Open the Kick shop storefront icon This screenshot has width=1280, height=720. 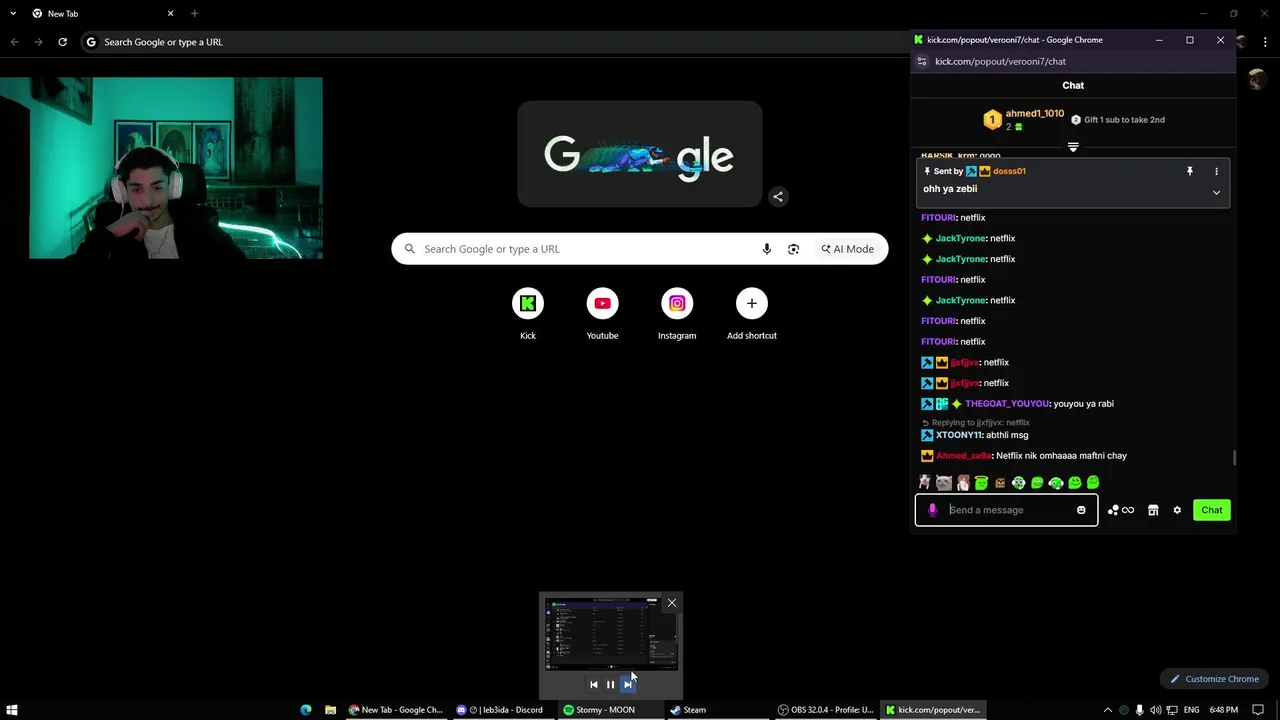coord(1153,510)
